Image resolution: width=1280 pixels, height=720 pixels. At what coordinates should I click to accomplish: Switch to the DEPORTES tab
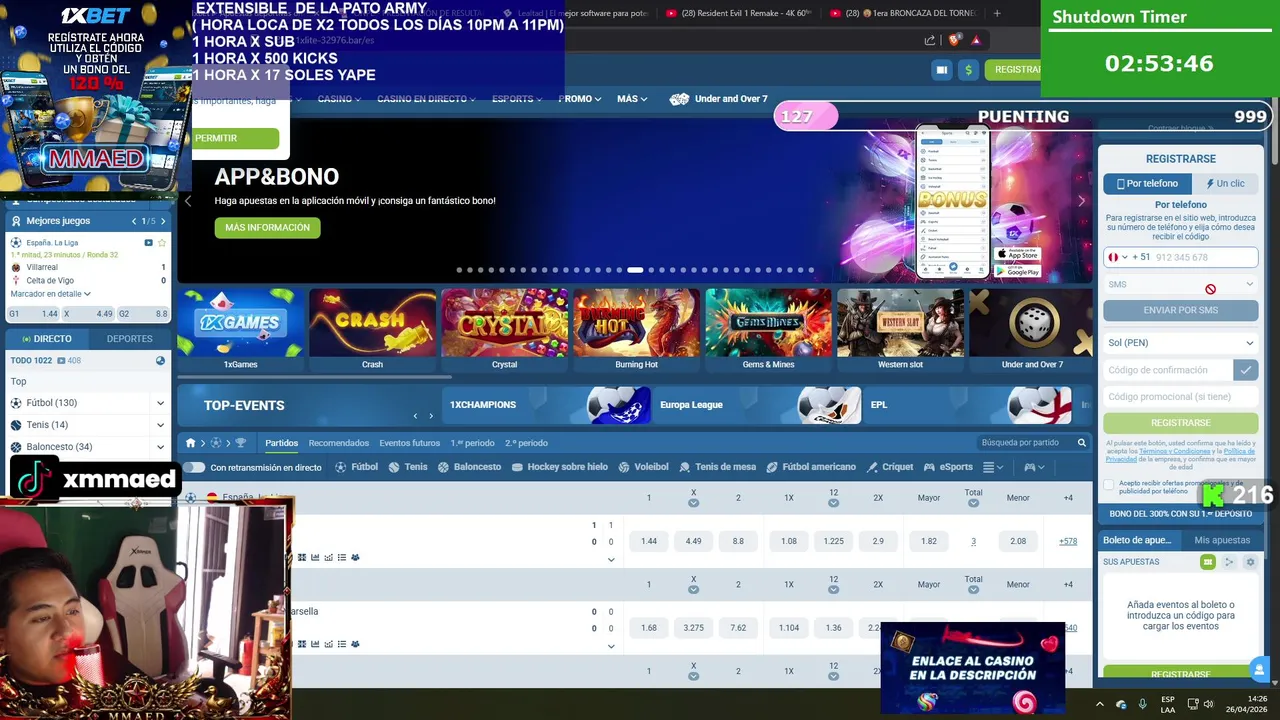click(129, 339)
